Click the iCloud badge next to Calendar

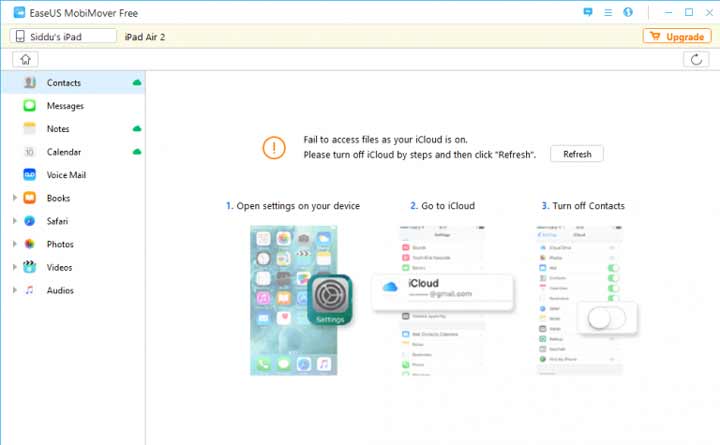[137, 152]
